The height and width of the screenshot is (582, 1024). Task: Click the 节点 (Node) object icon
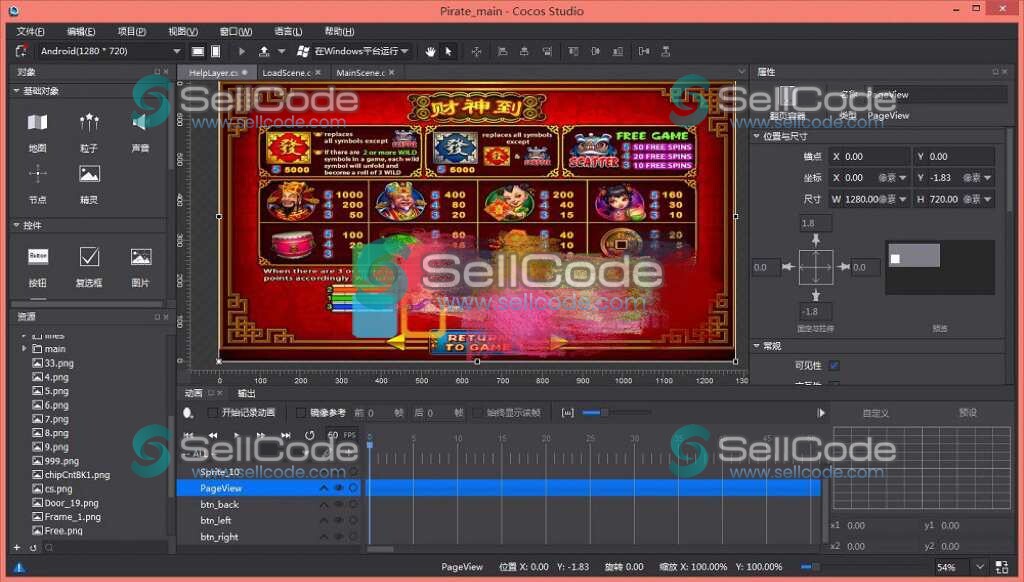(x=37, y=174)
